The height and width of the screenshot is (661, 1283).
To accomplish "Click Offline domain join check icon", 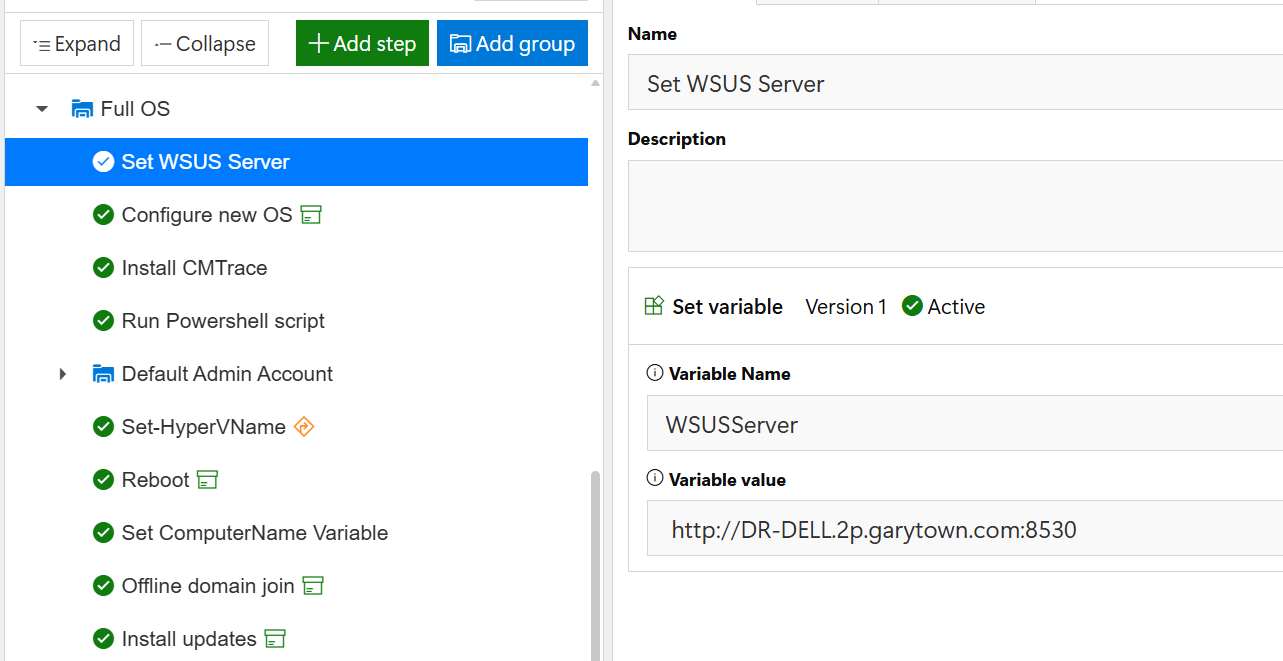I will 103,586.
